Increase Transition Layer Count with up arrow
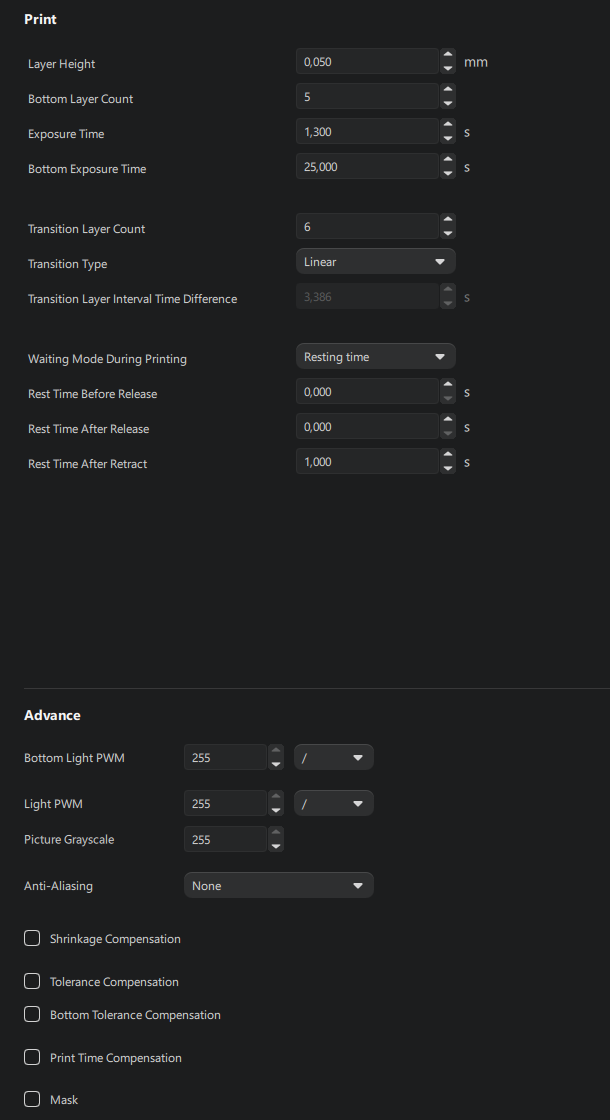This screenshot has width=610, height=1120. tap(448, 220)
